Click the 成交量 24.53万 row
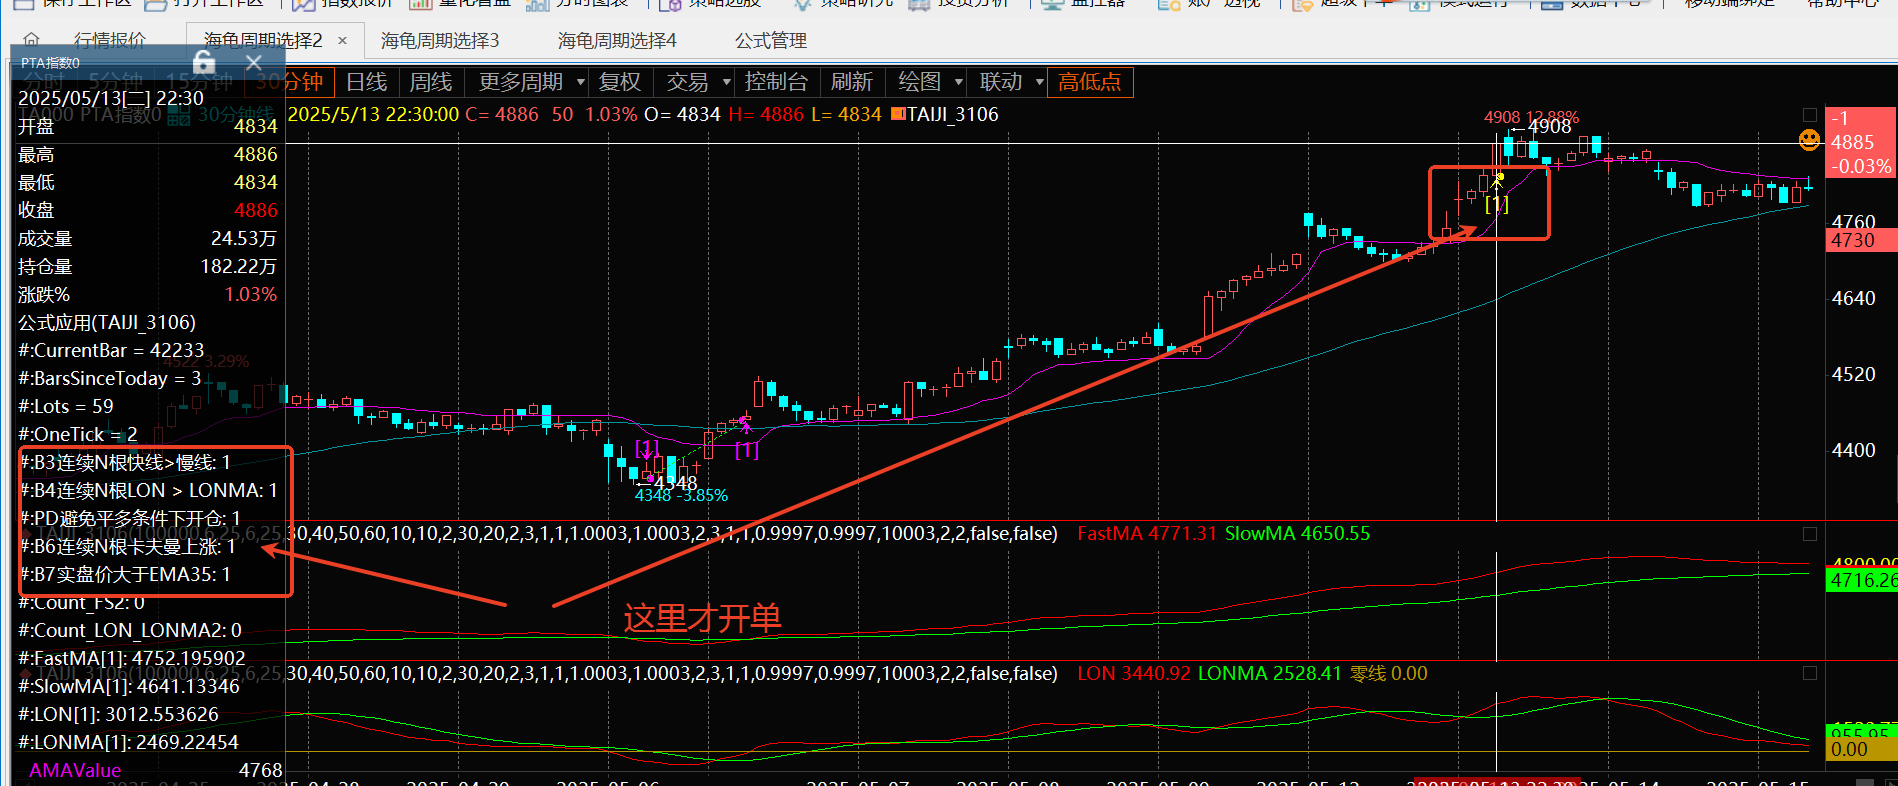The height and width of the screenshot is (786, 1898). [148, 238]
